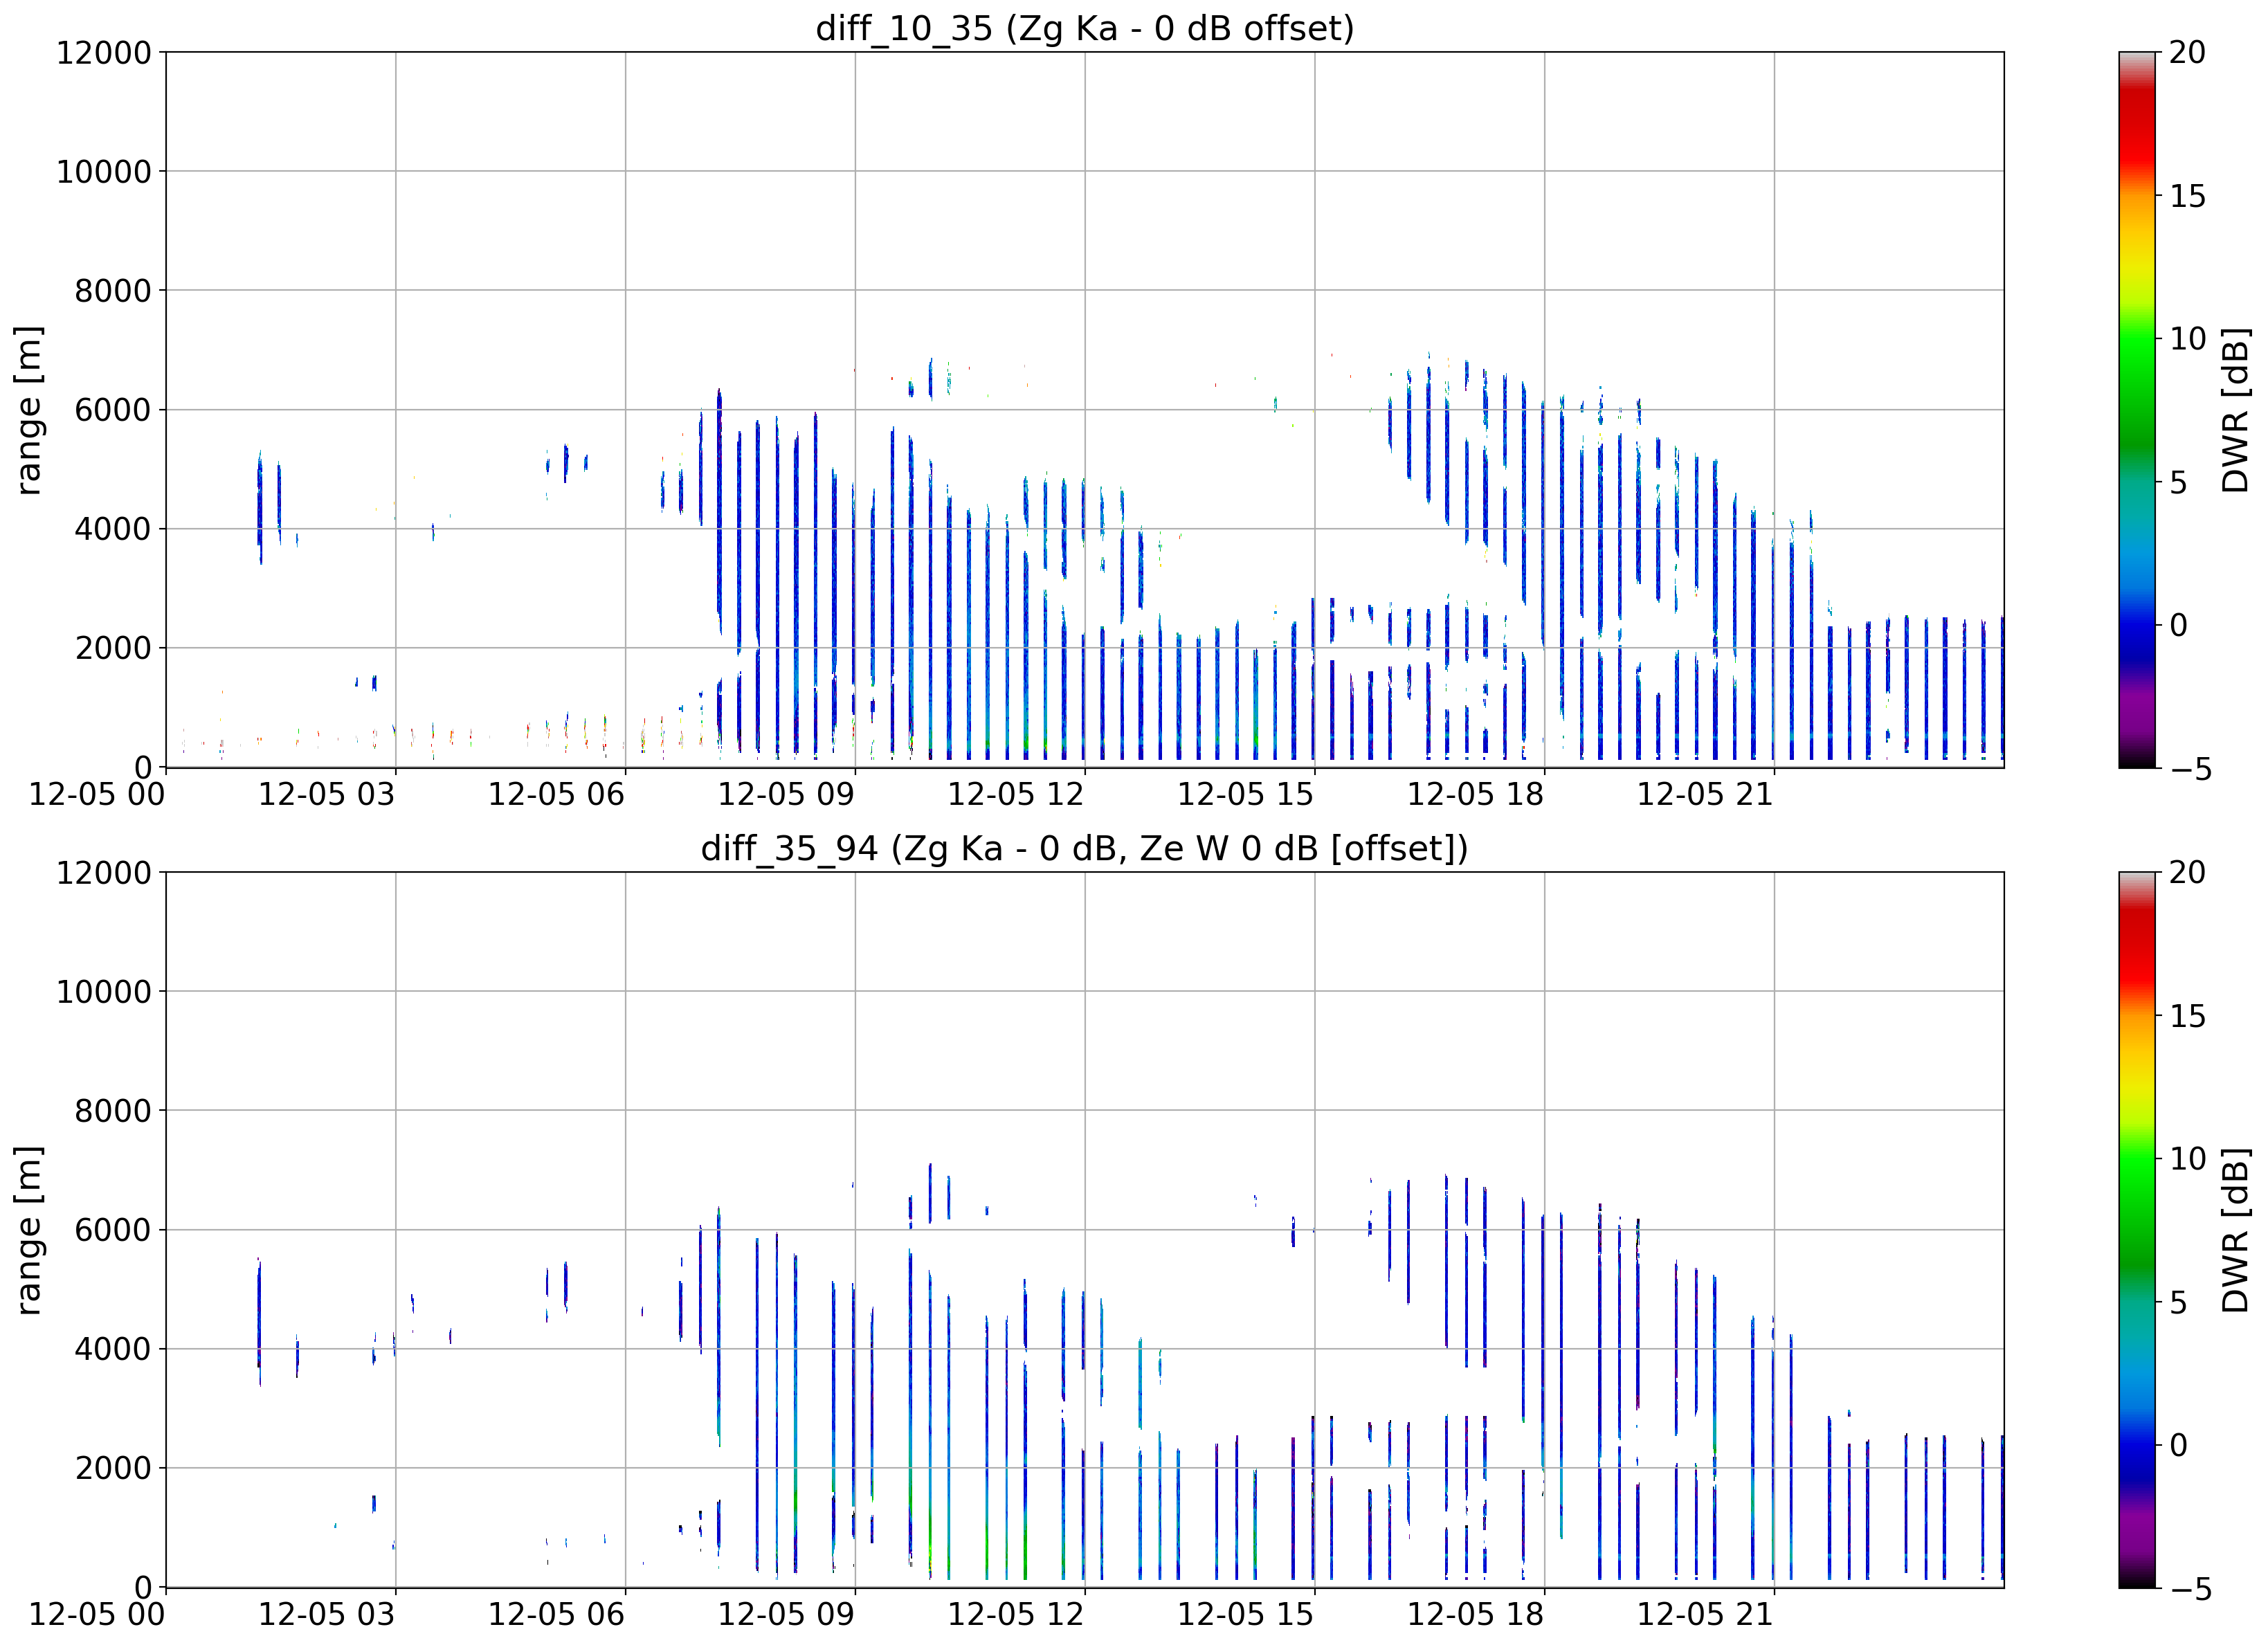Click the '12-05 06' x-tick label under the diff_10_35 plot
Viewport: 2268px width, 1645px height.
point(556,795)
